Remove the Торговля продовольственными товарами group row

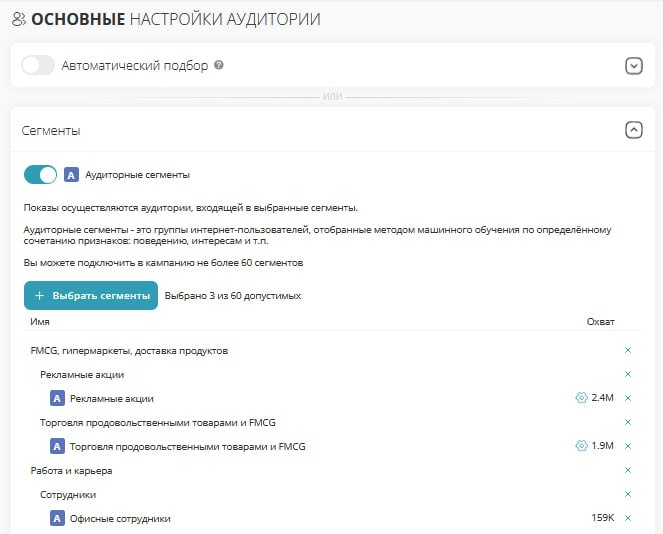point(628,422)
